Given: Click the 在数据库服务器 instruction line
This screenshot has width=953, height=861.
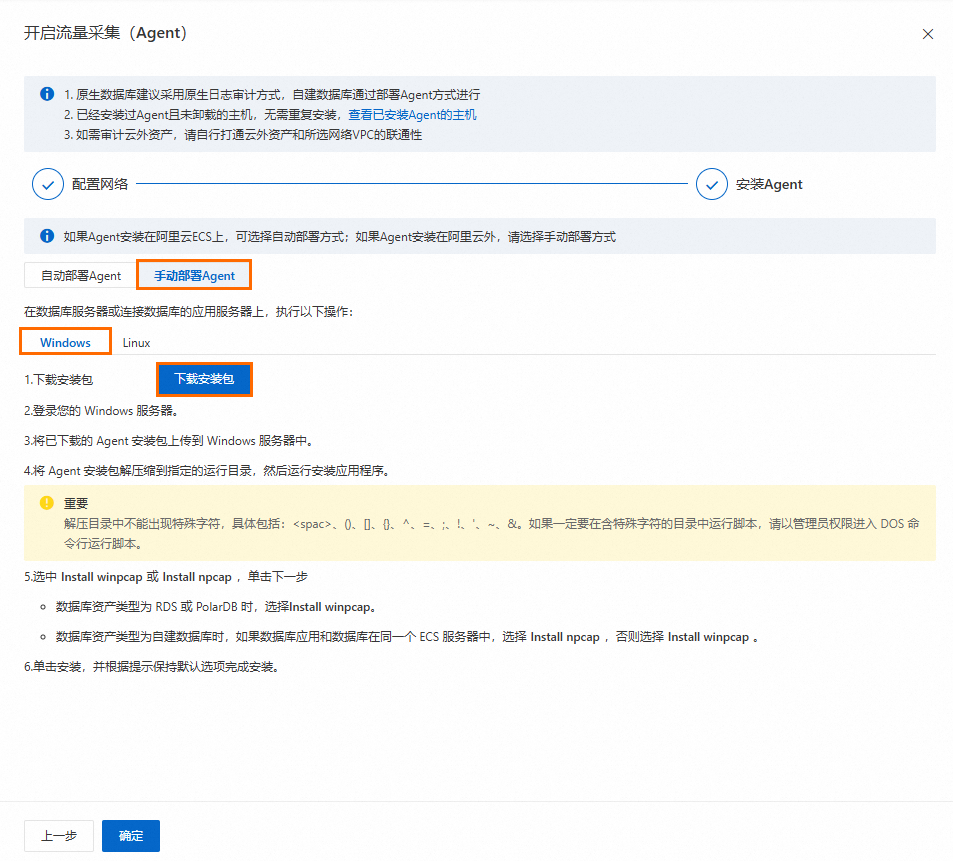Looking at the screenshot, I should (x=188, y=312).
